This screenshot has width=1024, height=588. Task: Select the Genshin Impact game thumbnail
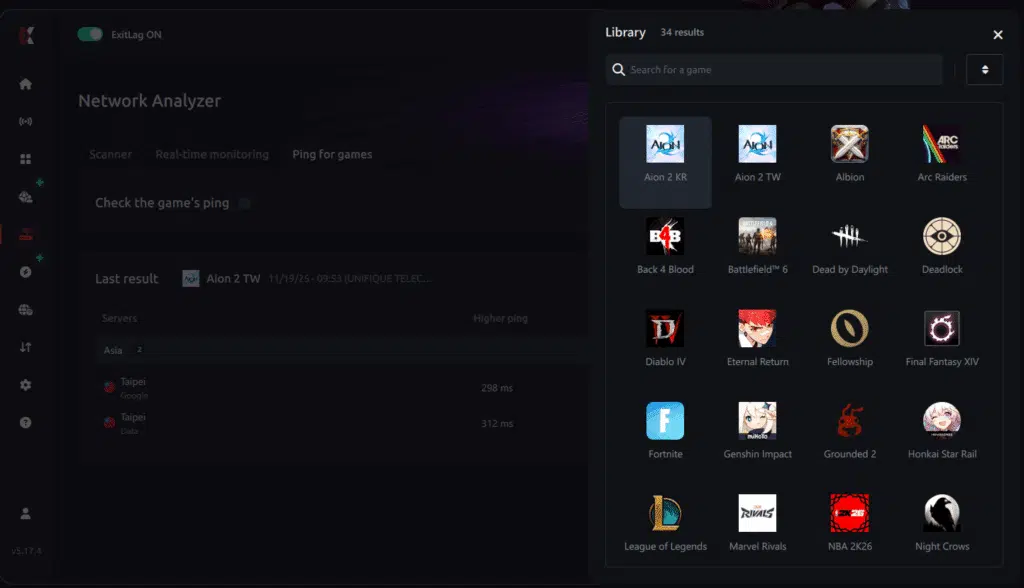[757, 422]
